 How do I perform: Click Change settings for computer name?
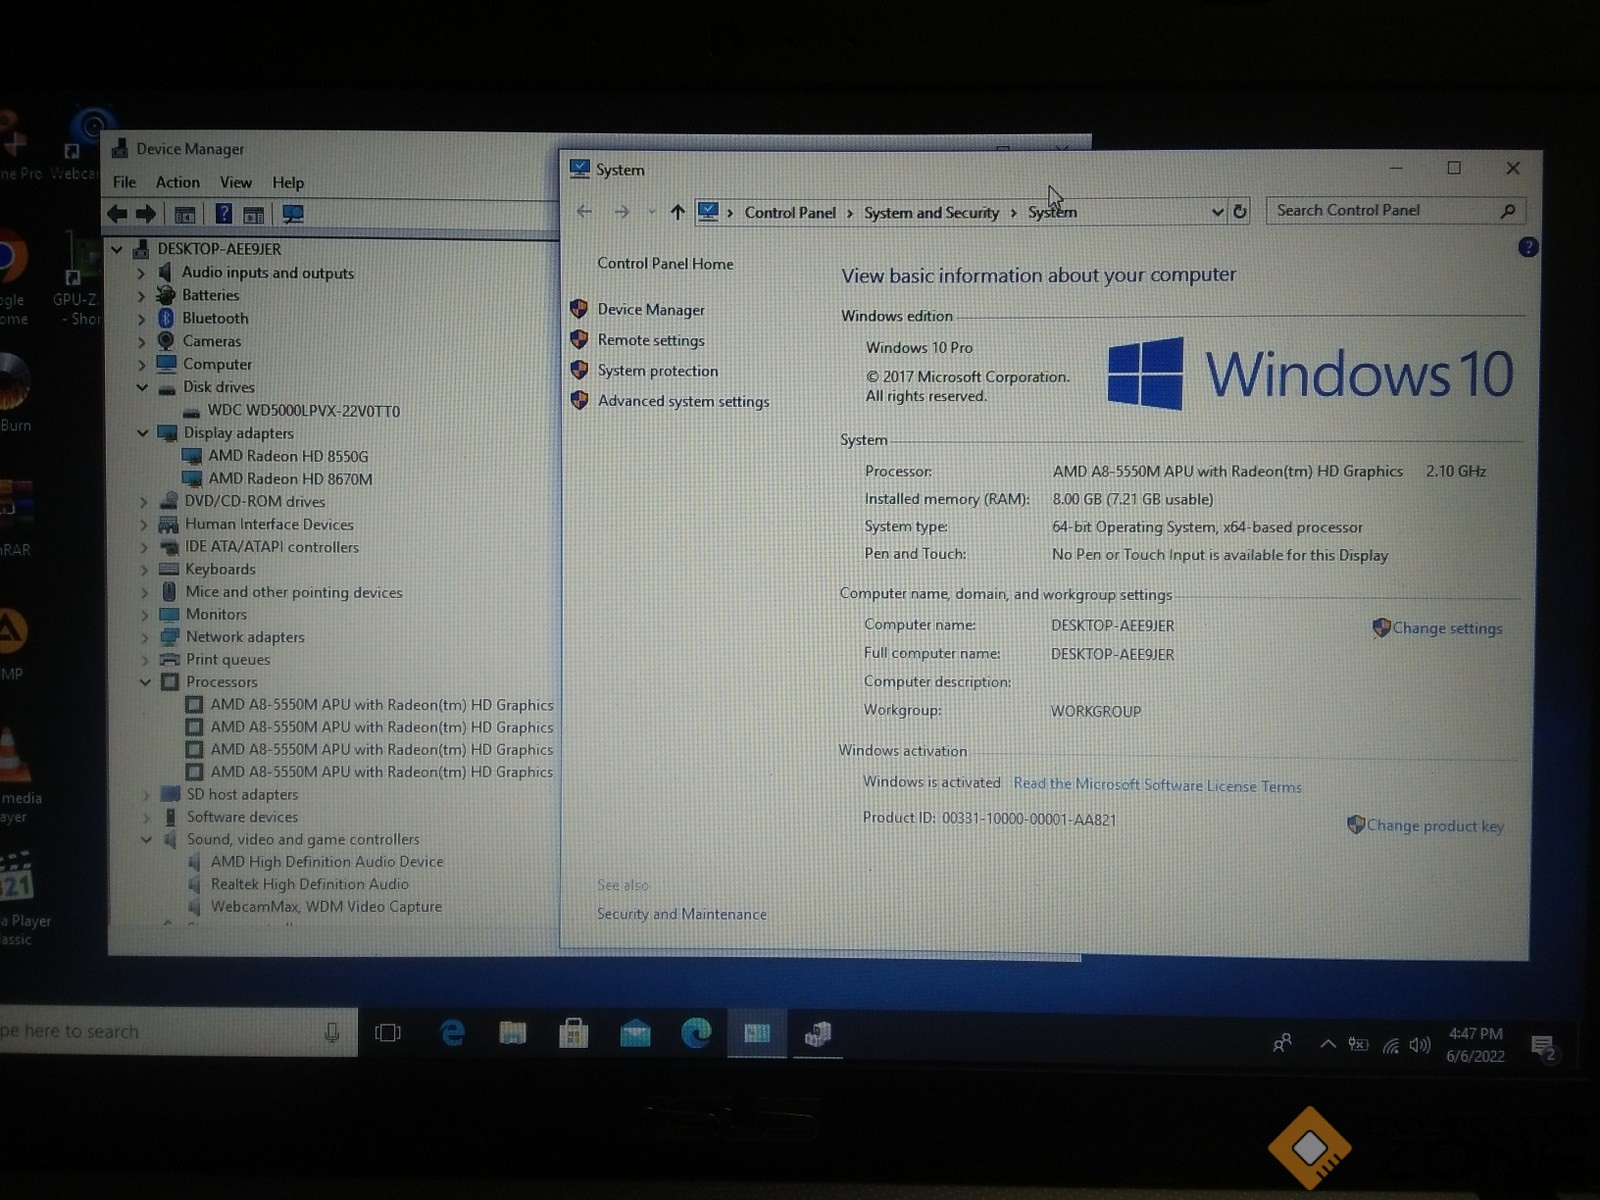(1447, 628)
